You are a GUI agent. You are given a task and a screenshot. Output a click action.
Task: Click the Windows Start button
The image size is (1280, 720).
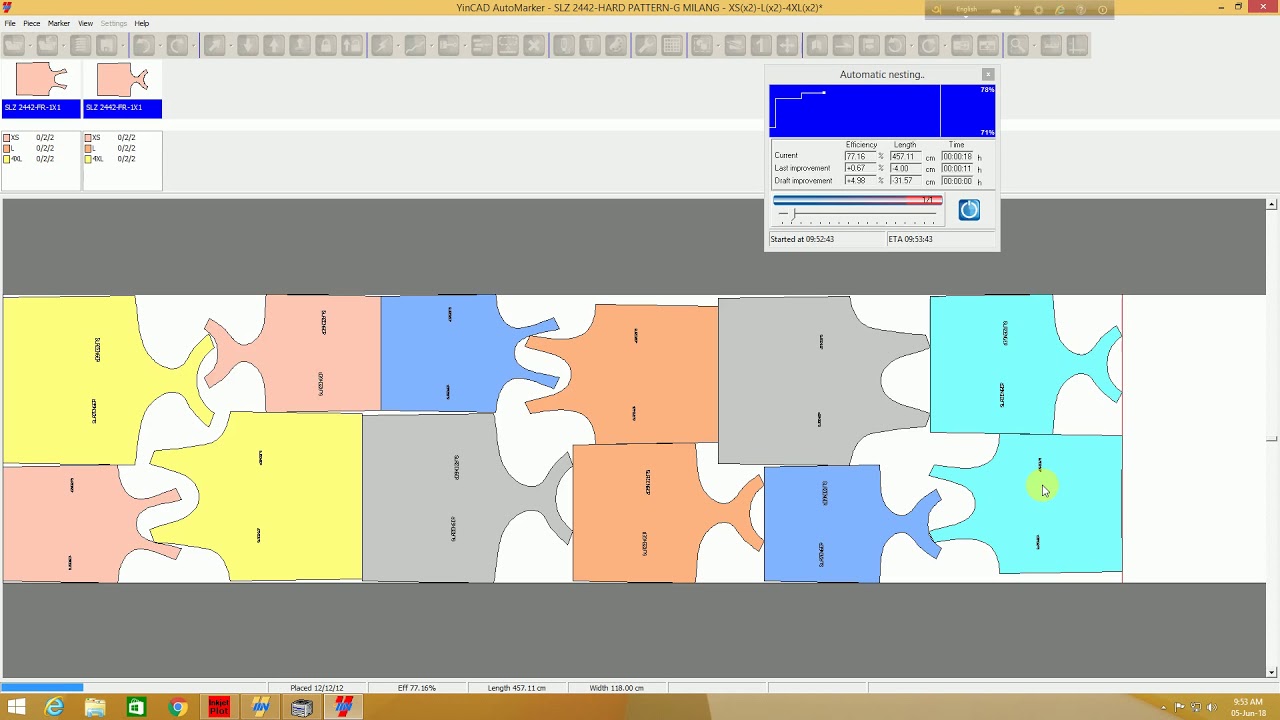click(16, 707)
